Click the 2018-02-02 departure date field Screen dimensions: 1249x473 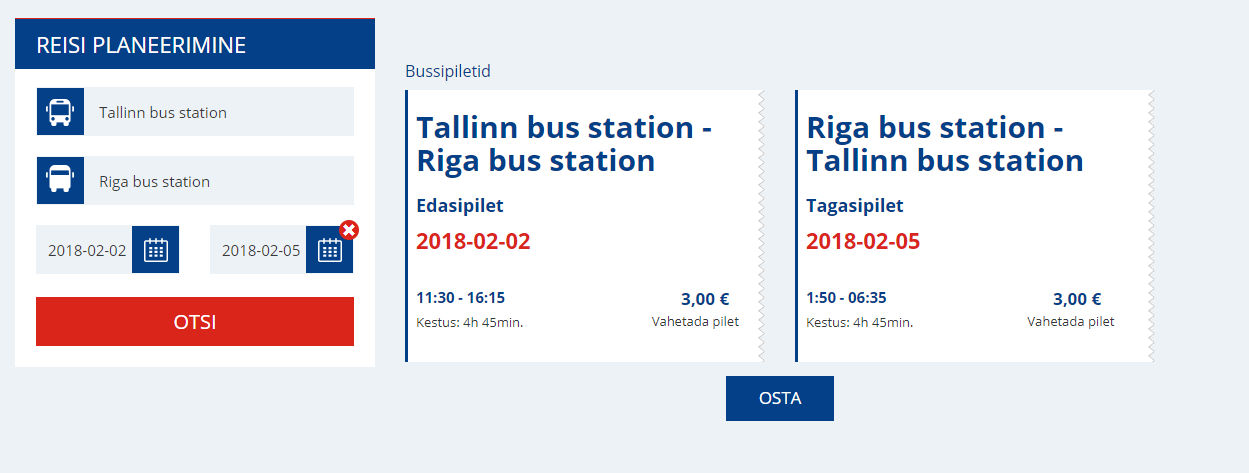tap(84, 249)
